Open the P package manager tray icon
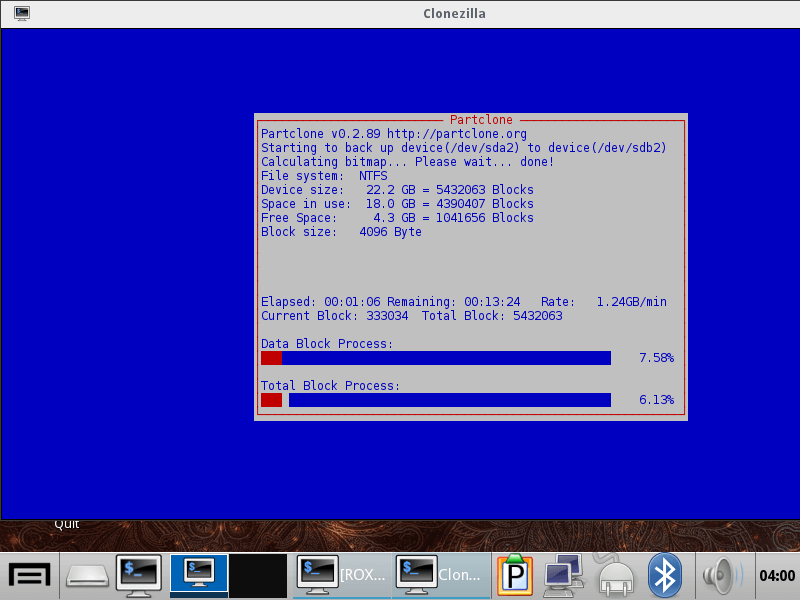Viewport: 800px width, 600px height. tap(515, 575)
